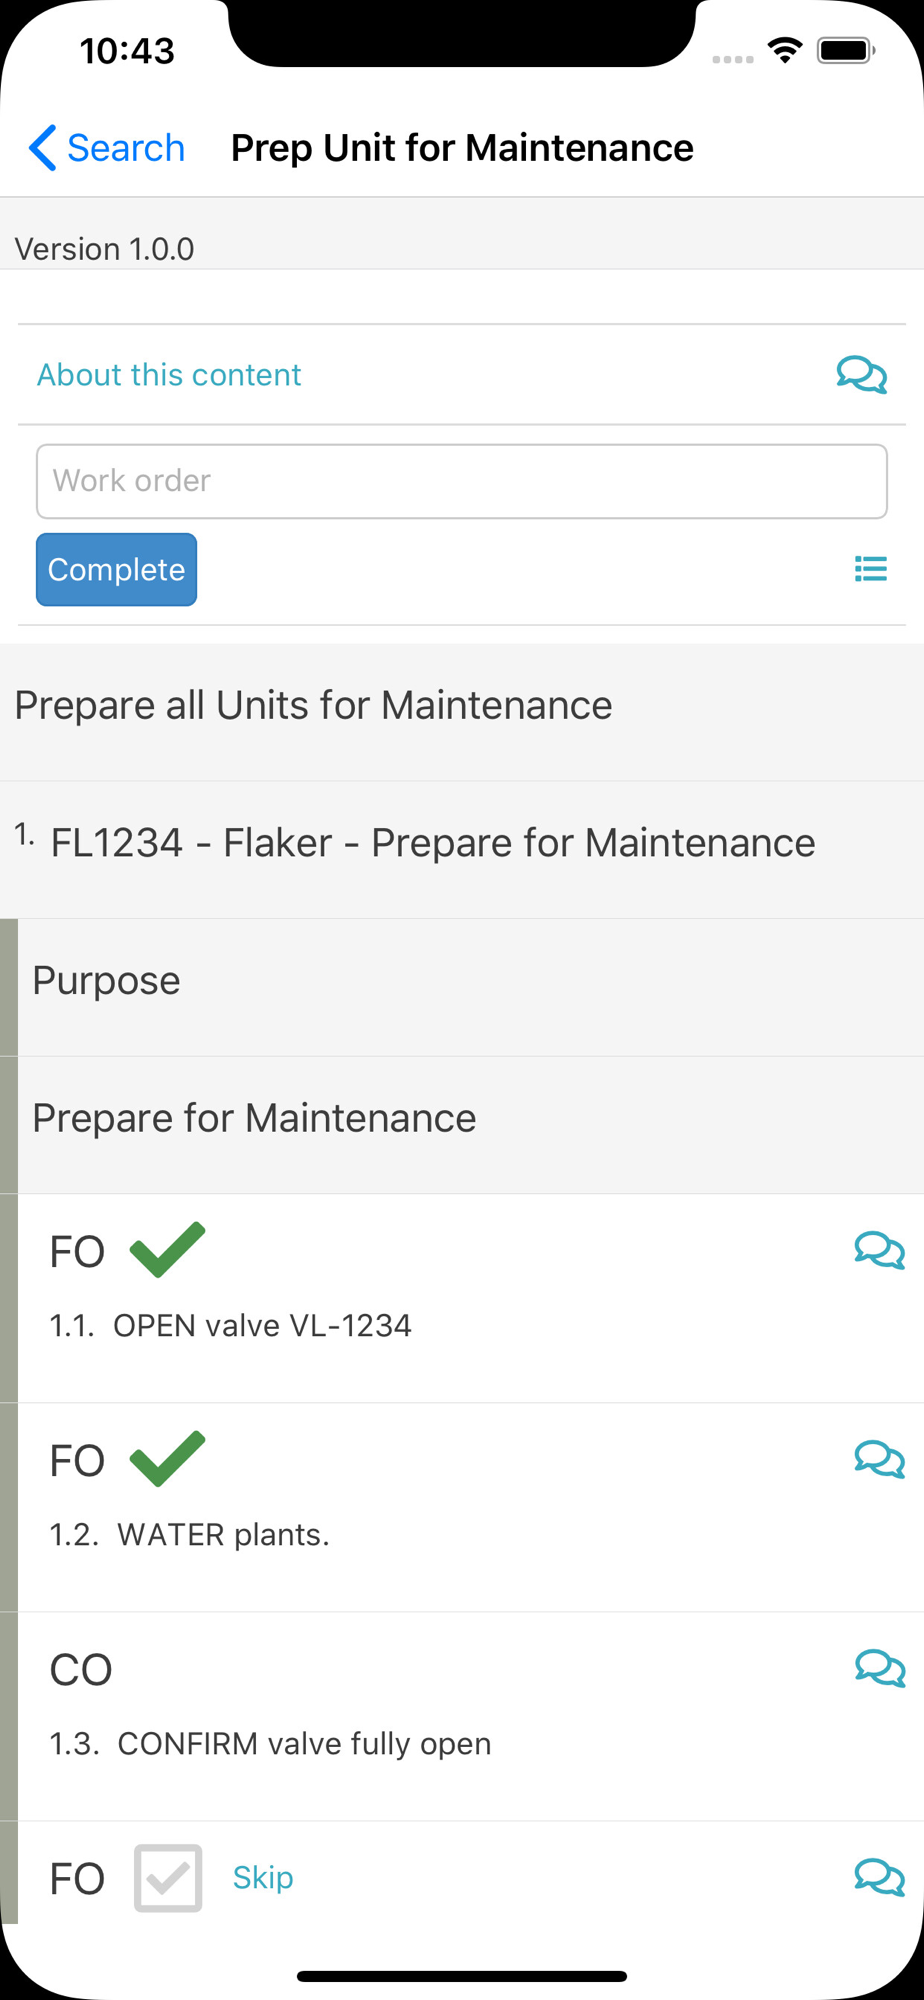
Task: Skip the unchecked FO step
Action: click(x=263, y=1878)
